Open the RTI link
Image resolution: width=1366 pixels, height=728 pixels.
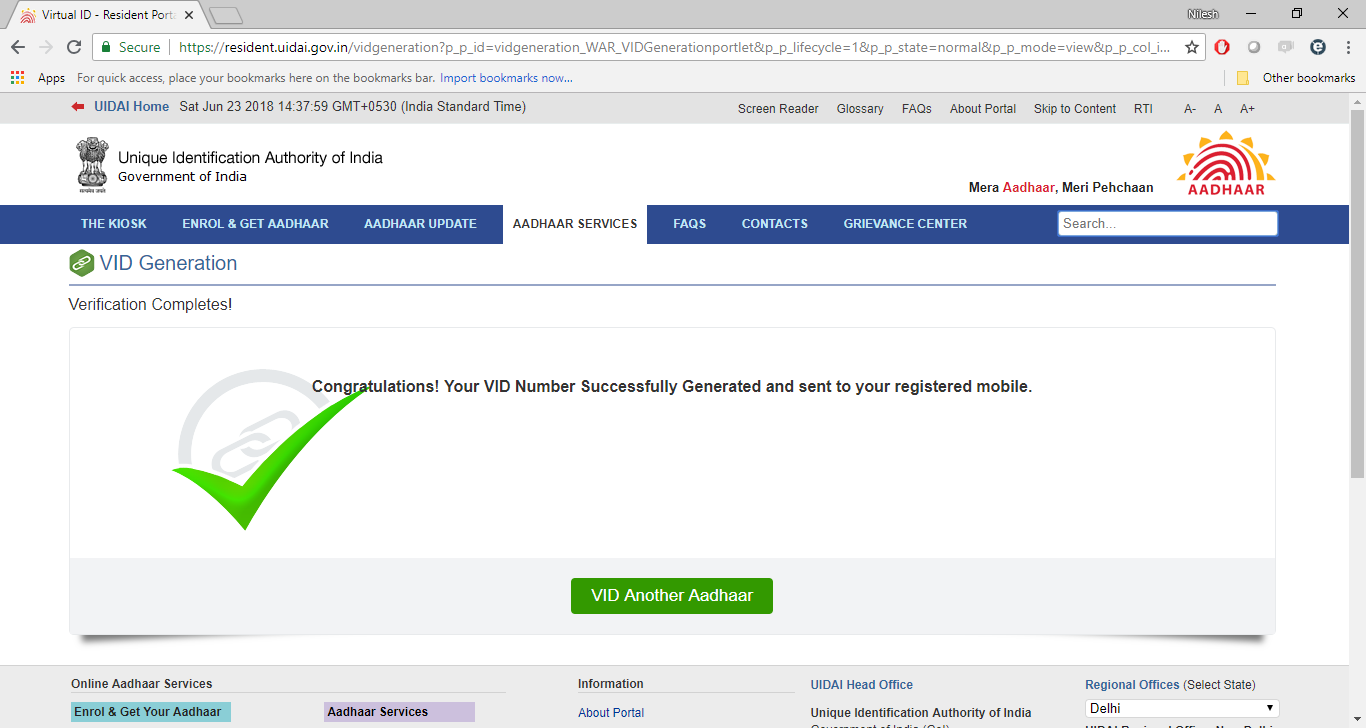pyautogui.click(x=1143, y=109)
